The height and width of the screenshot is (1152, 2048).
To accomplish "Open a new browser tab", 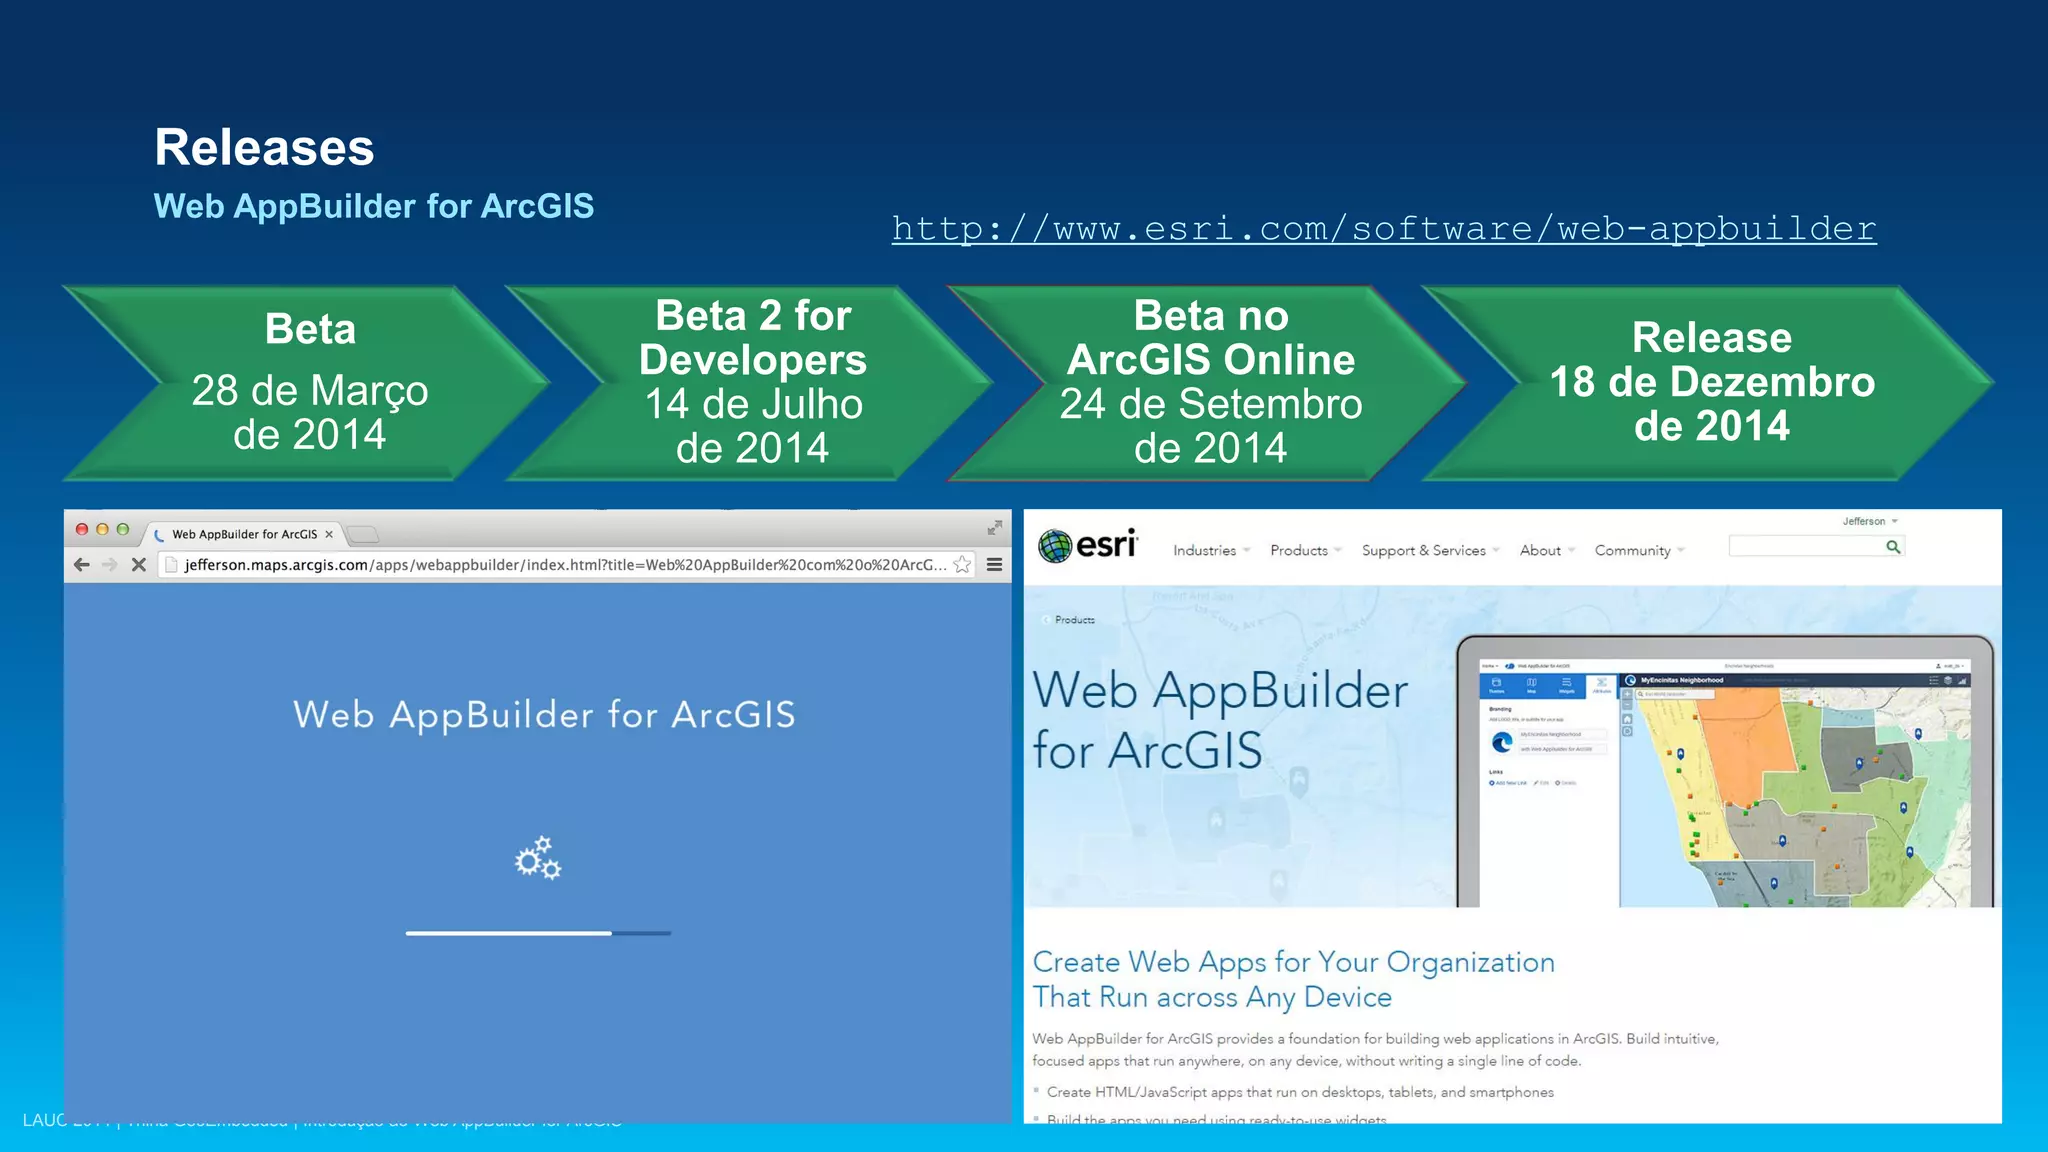I will [x=362, y=534].
